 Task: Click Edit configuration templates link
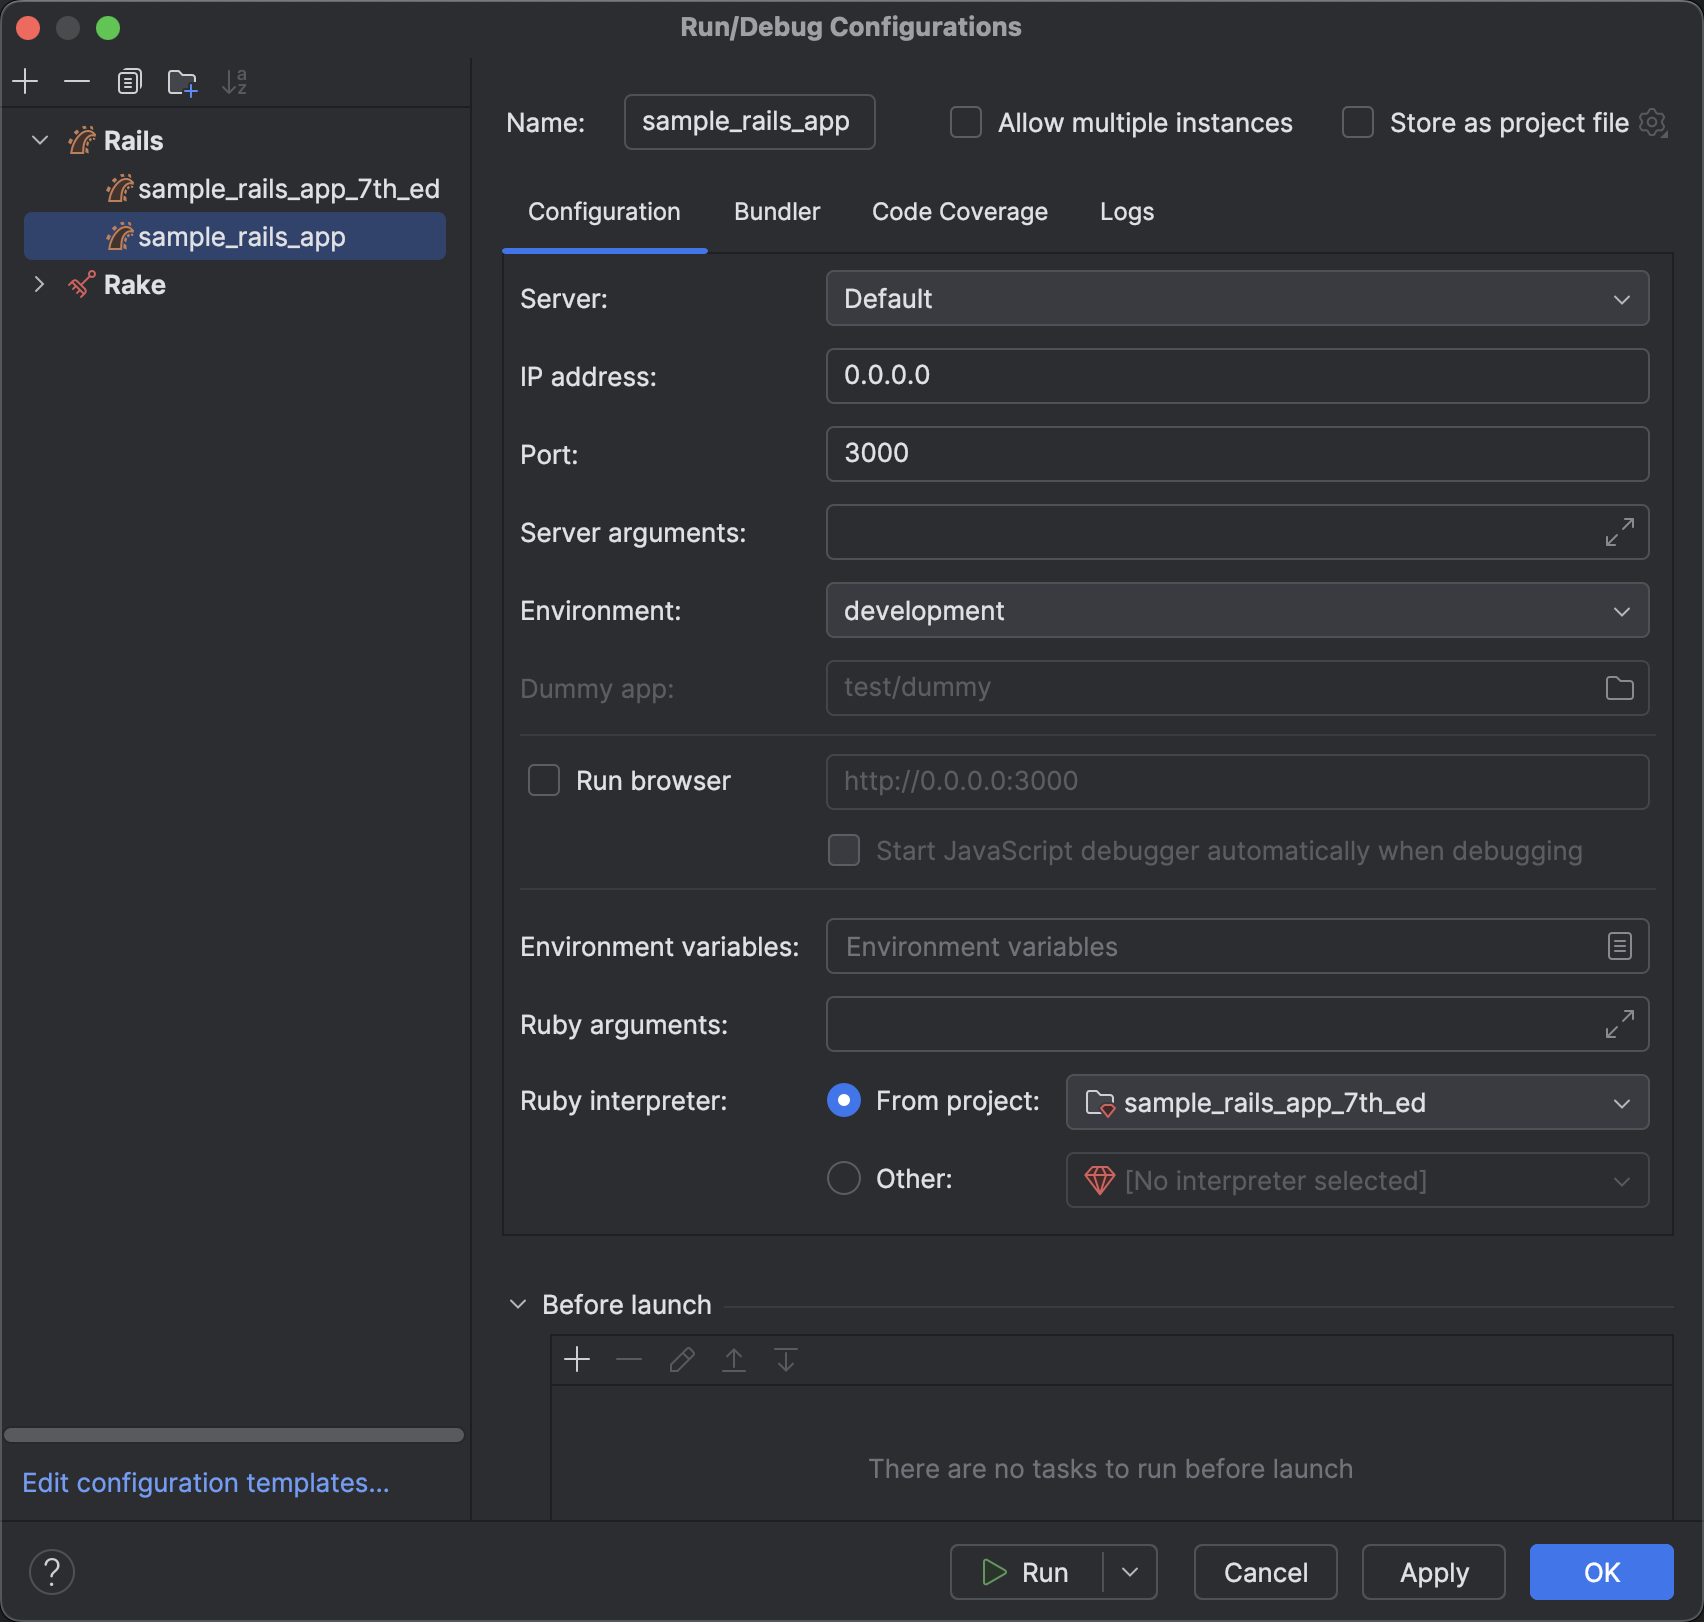[x=206, y=1482]
